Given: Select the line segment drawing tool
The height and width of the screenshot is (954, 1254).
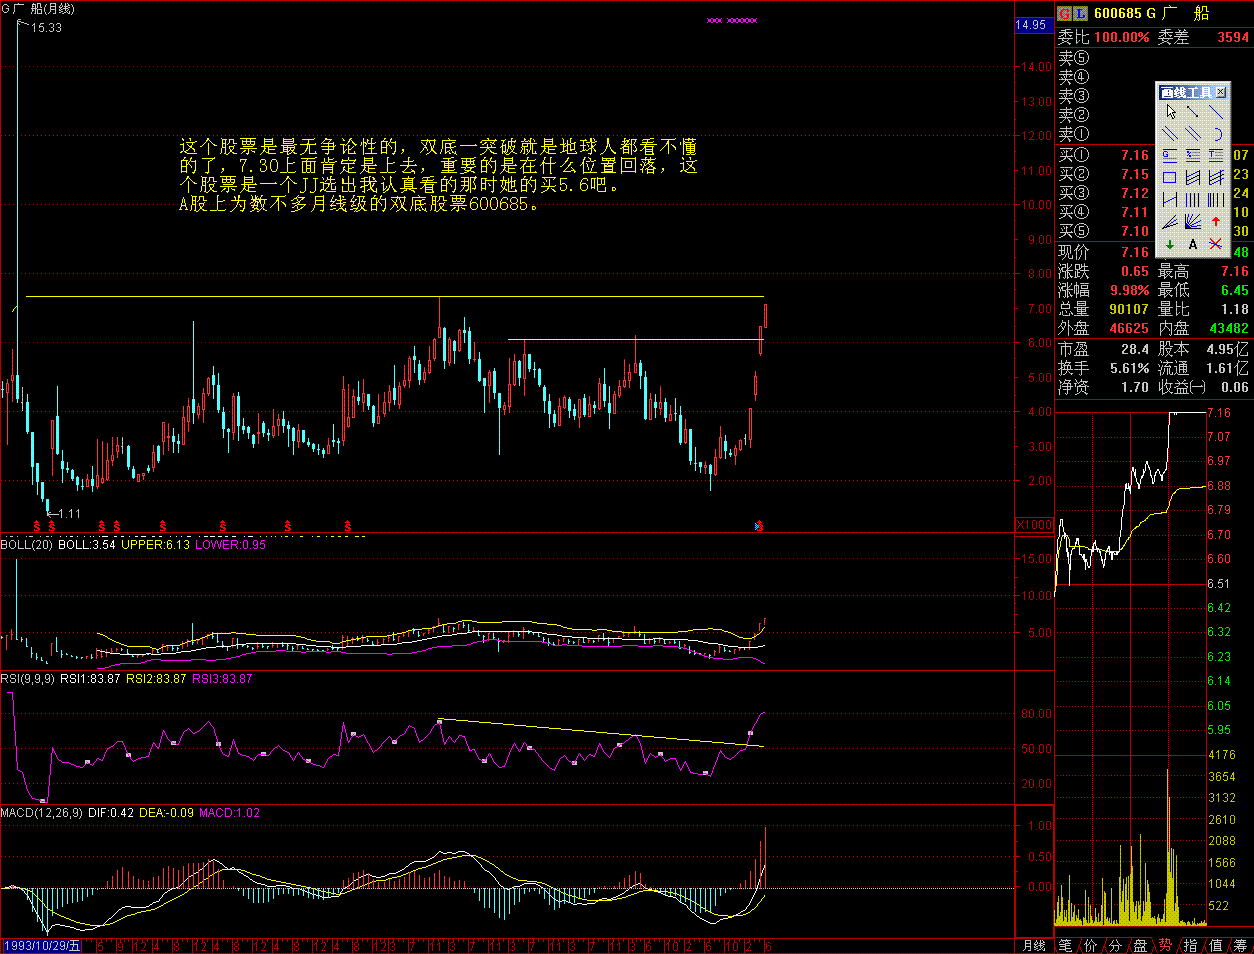Looking at the screenshot, I should (x=1193, y=111).
